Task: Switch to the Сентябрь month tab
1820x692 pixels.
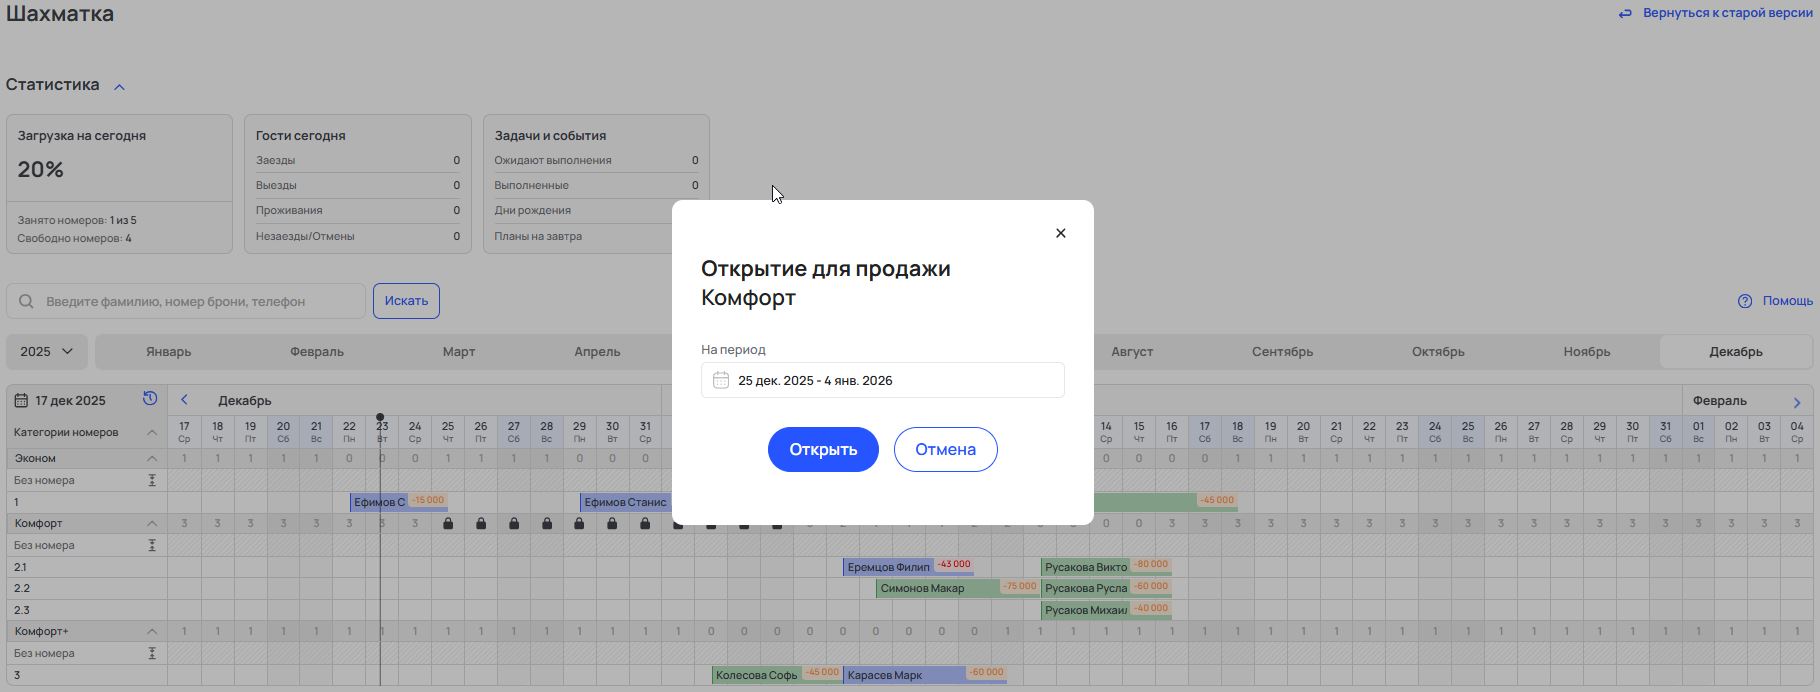Action: 1282,352
